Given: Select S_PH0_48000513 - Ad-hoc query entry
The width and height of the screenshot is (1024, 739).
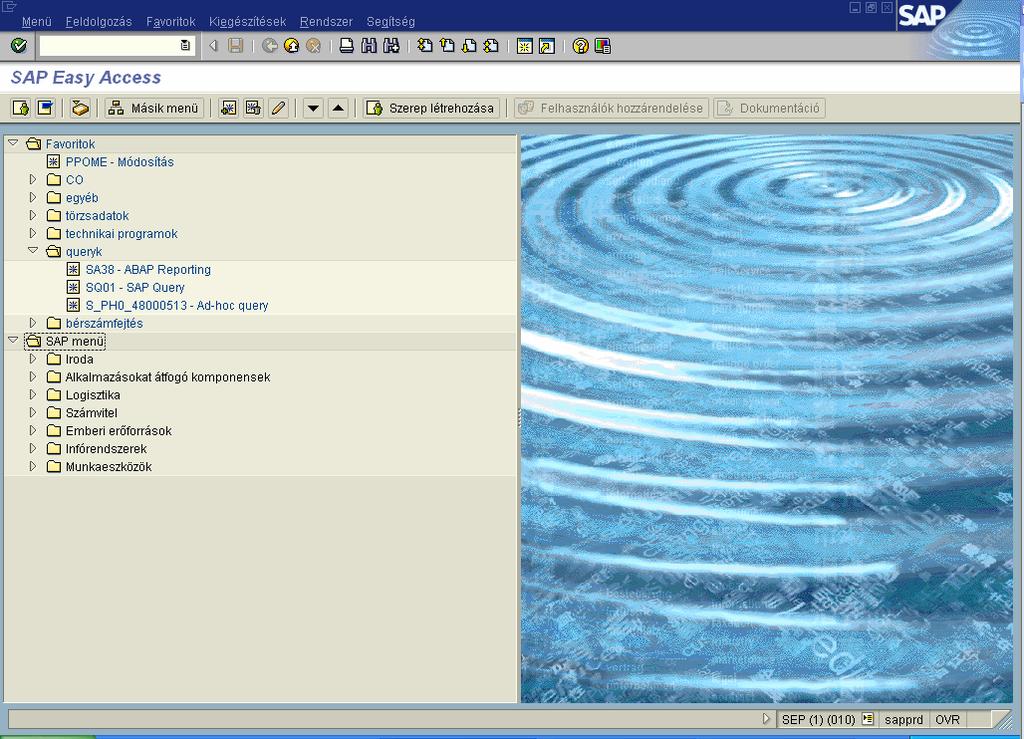Looking at the screenshot, I should (x=177, y=306).
